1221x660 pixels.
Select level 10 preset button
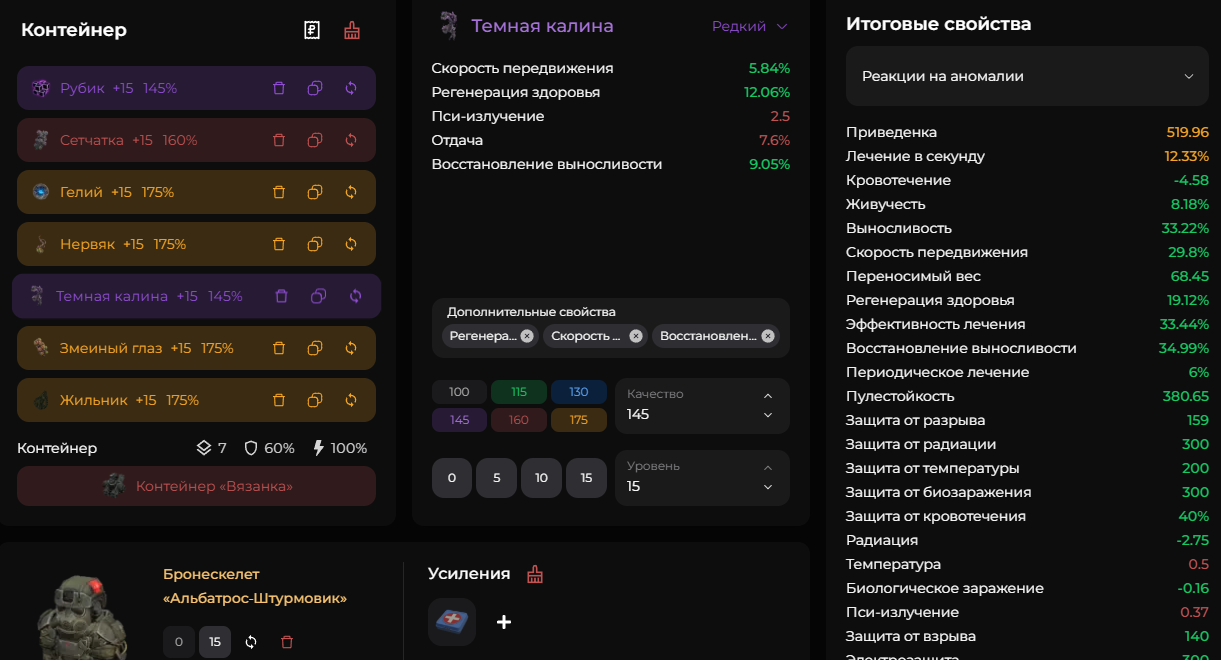click(541, 478)
